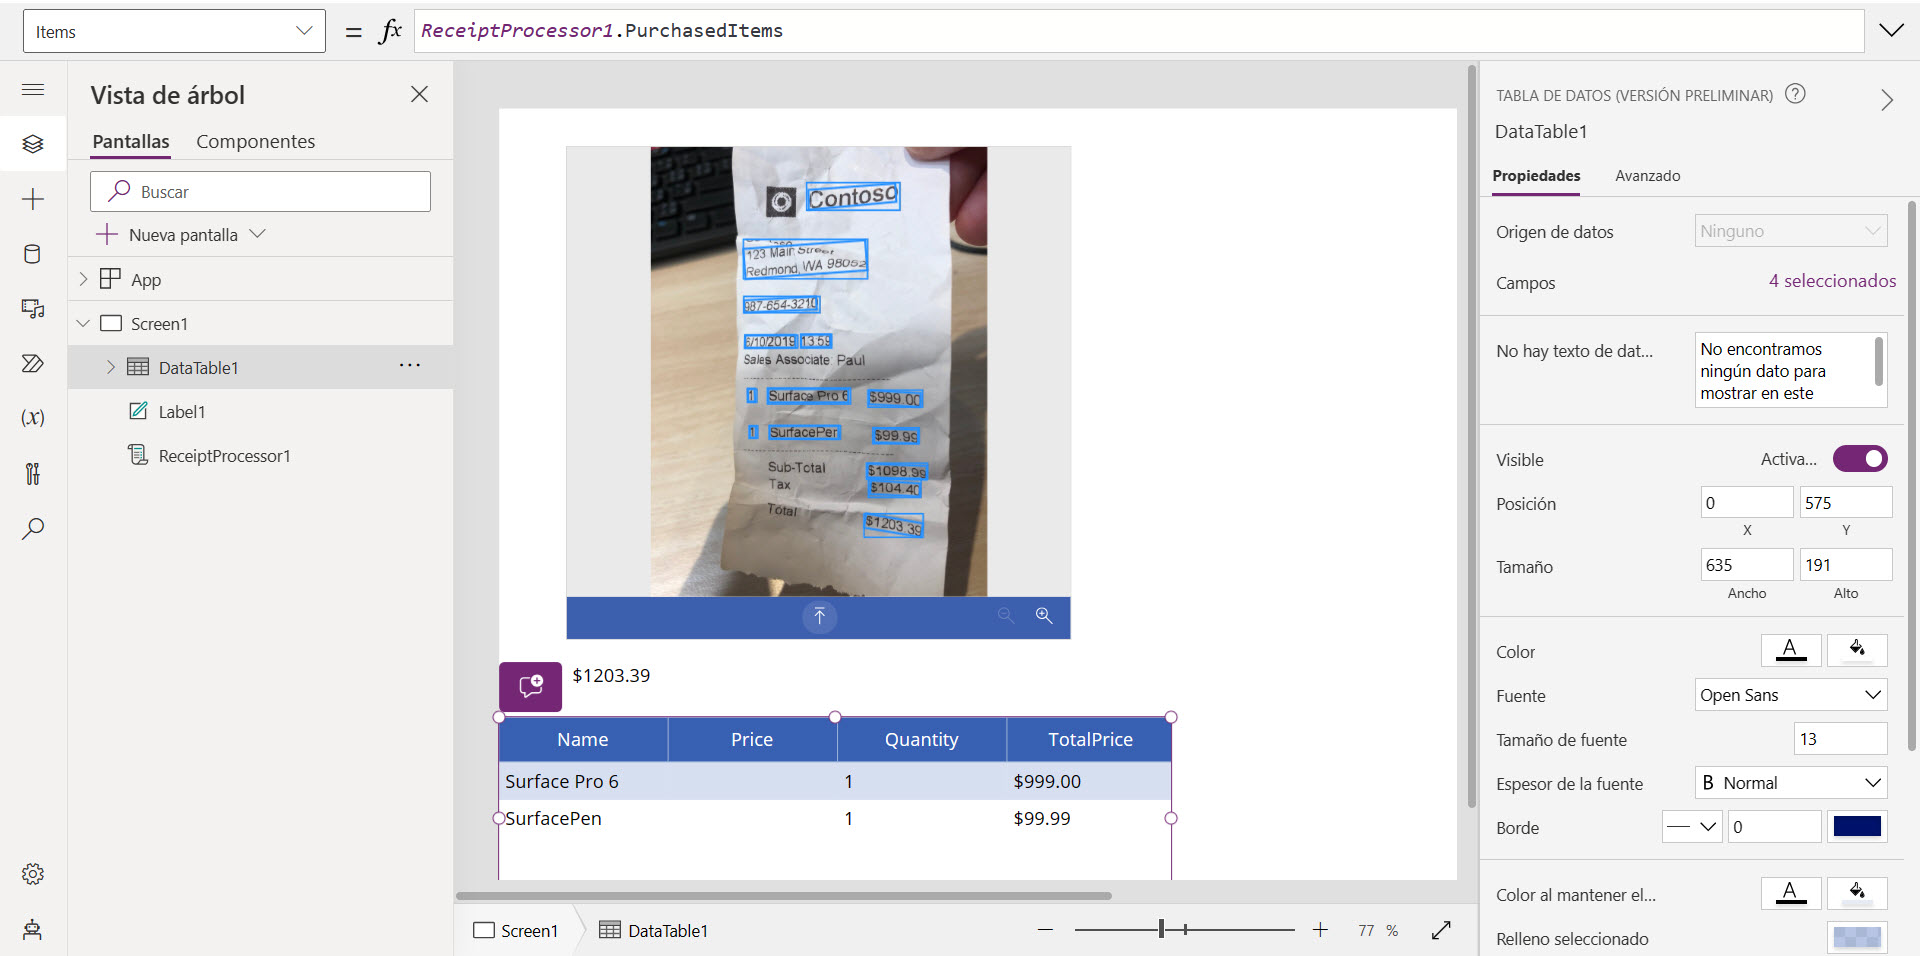The width and height of the screenshot is (1920, 956).
Task: Click the Borde color swatch
Action: 1857,827
